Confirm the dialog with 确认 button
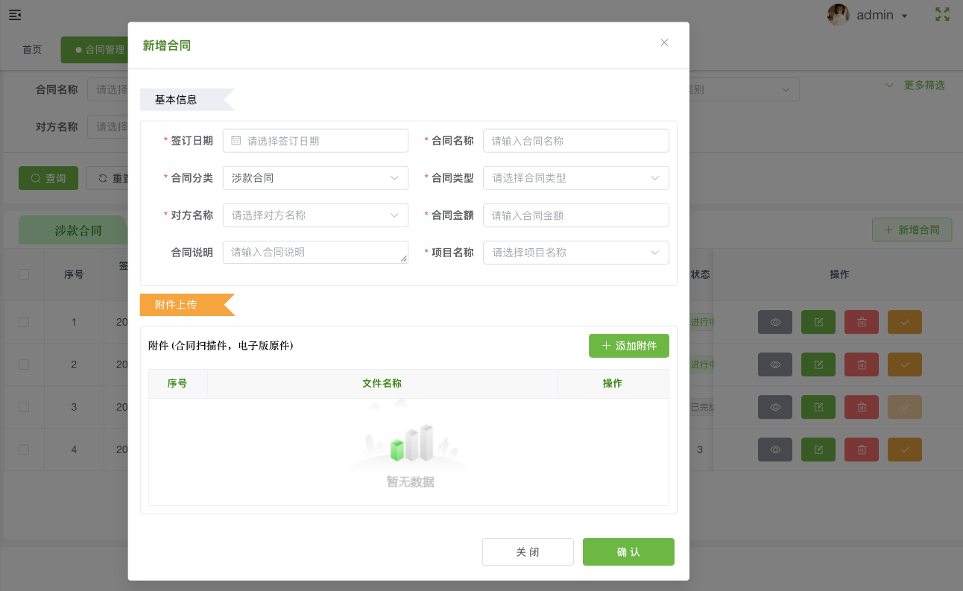Image resolution: width=963 pixels, height=591 pixels. [x=628, y=551]
